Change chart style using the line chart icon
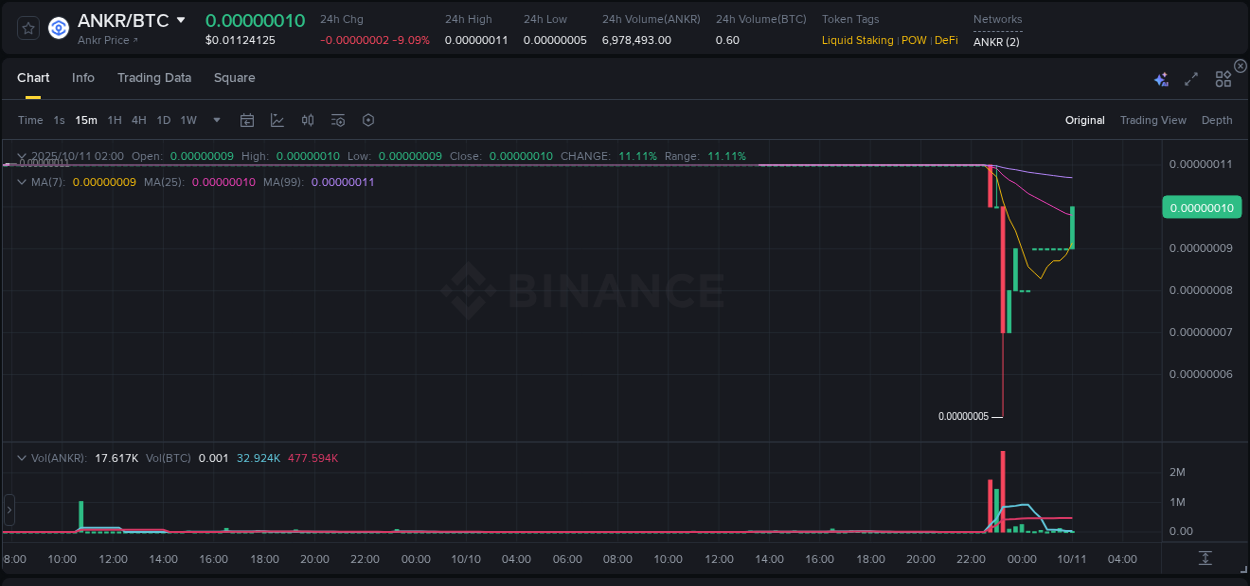This screenshot has width=1250, height=586. tap(277, 120)
